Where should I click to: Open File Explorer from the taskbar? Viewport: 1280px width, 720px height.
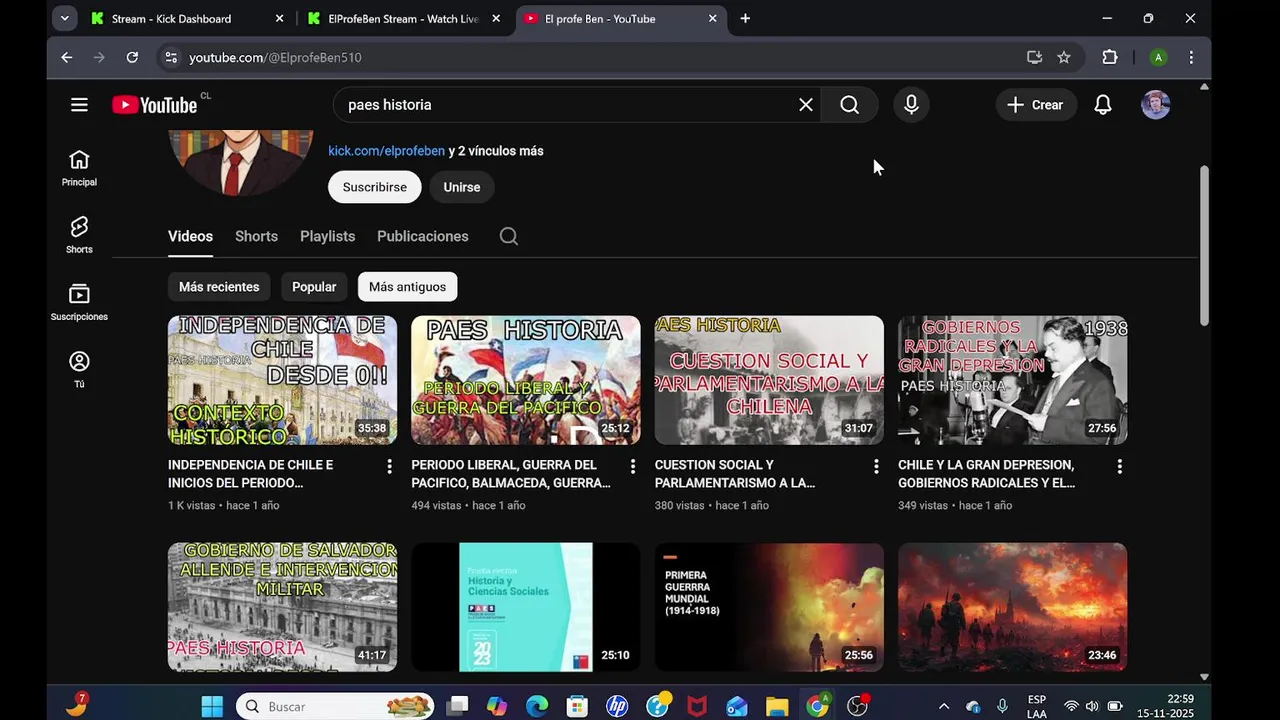tap(777, 706)
